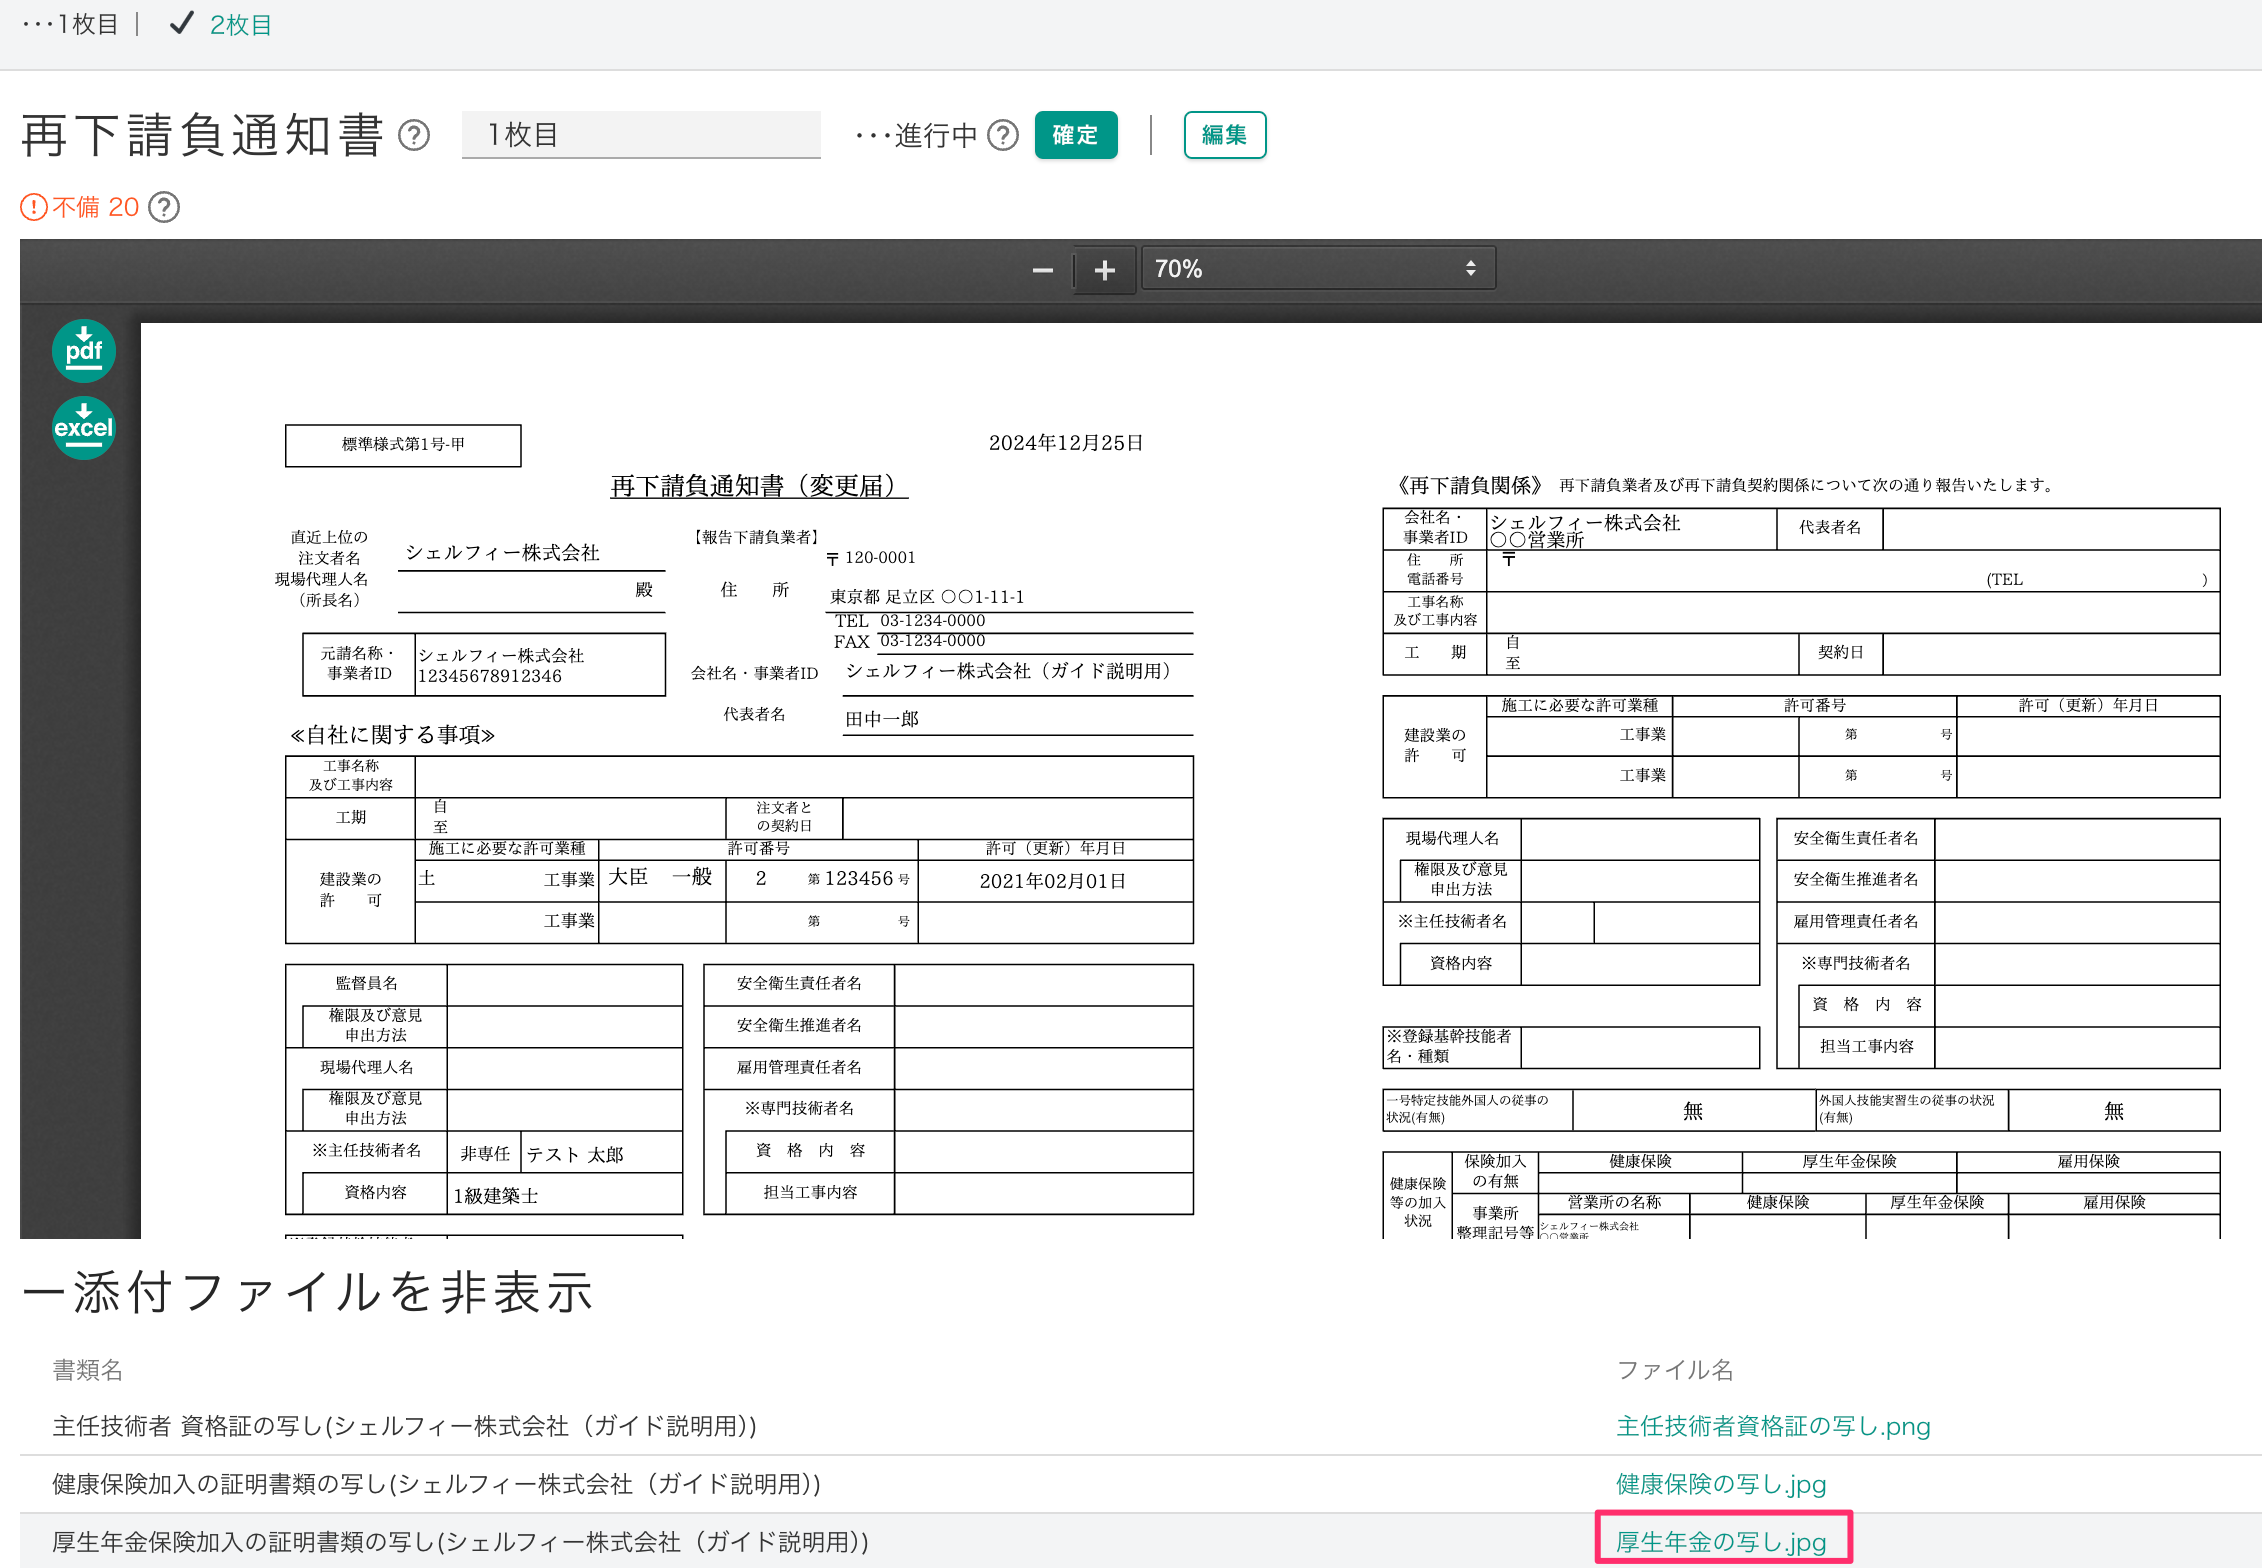Download the document as Excel
Screen dimensions: 2262x1568
click(84, 428)
